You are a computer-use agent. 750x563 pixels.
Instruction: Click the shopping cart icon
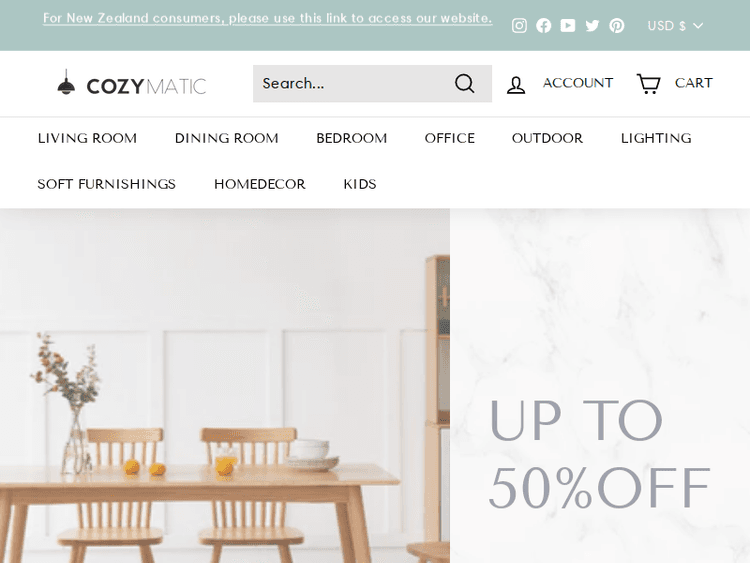[x=648, y=83]
